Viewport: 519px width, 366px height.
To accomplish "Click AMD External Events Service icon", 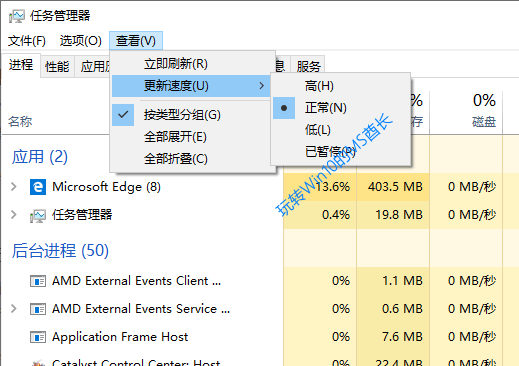I will point(38,309).
